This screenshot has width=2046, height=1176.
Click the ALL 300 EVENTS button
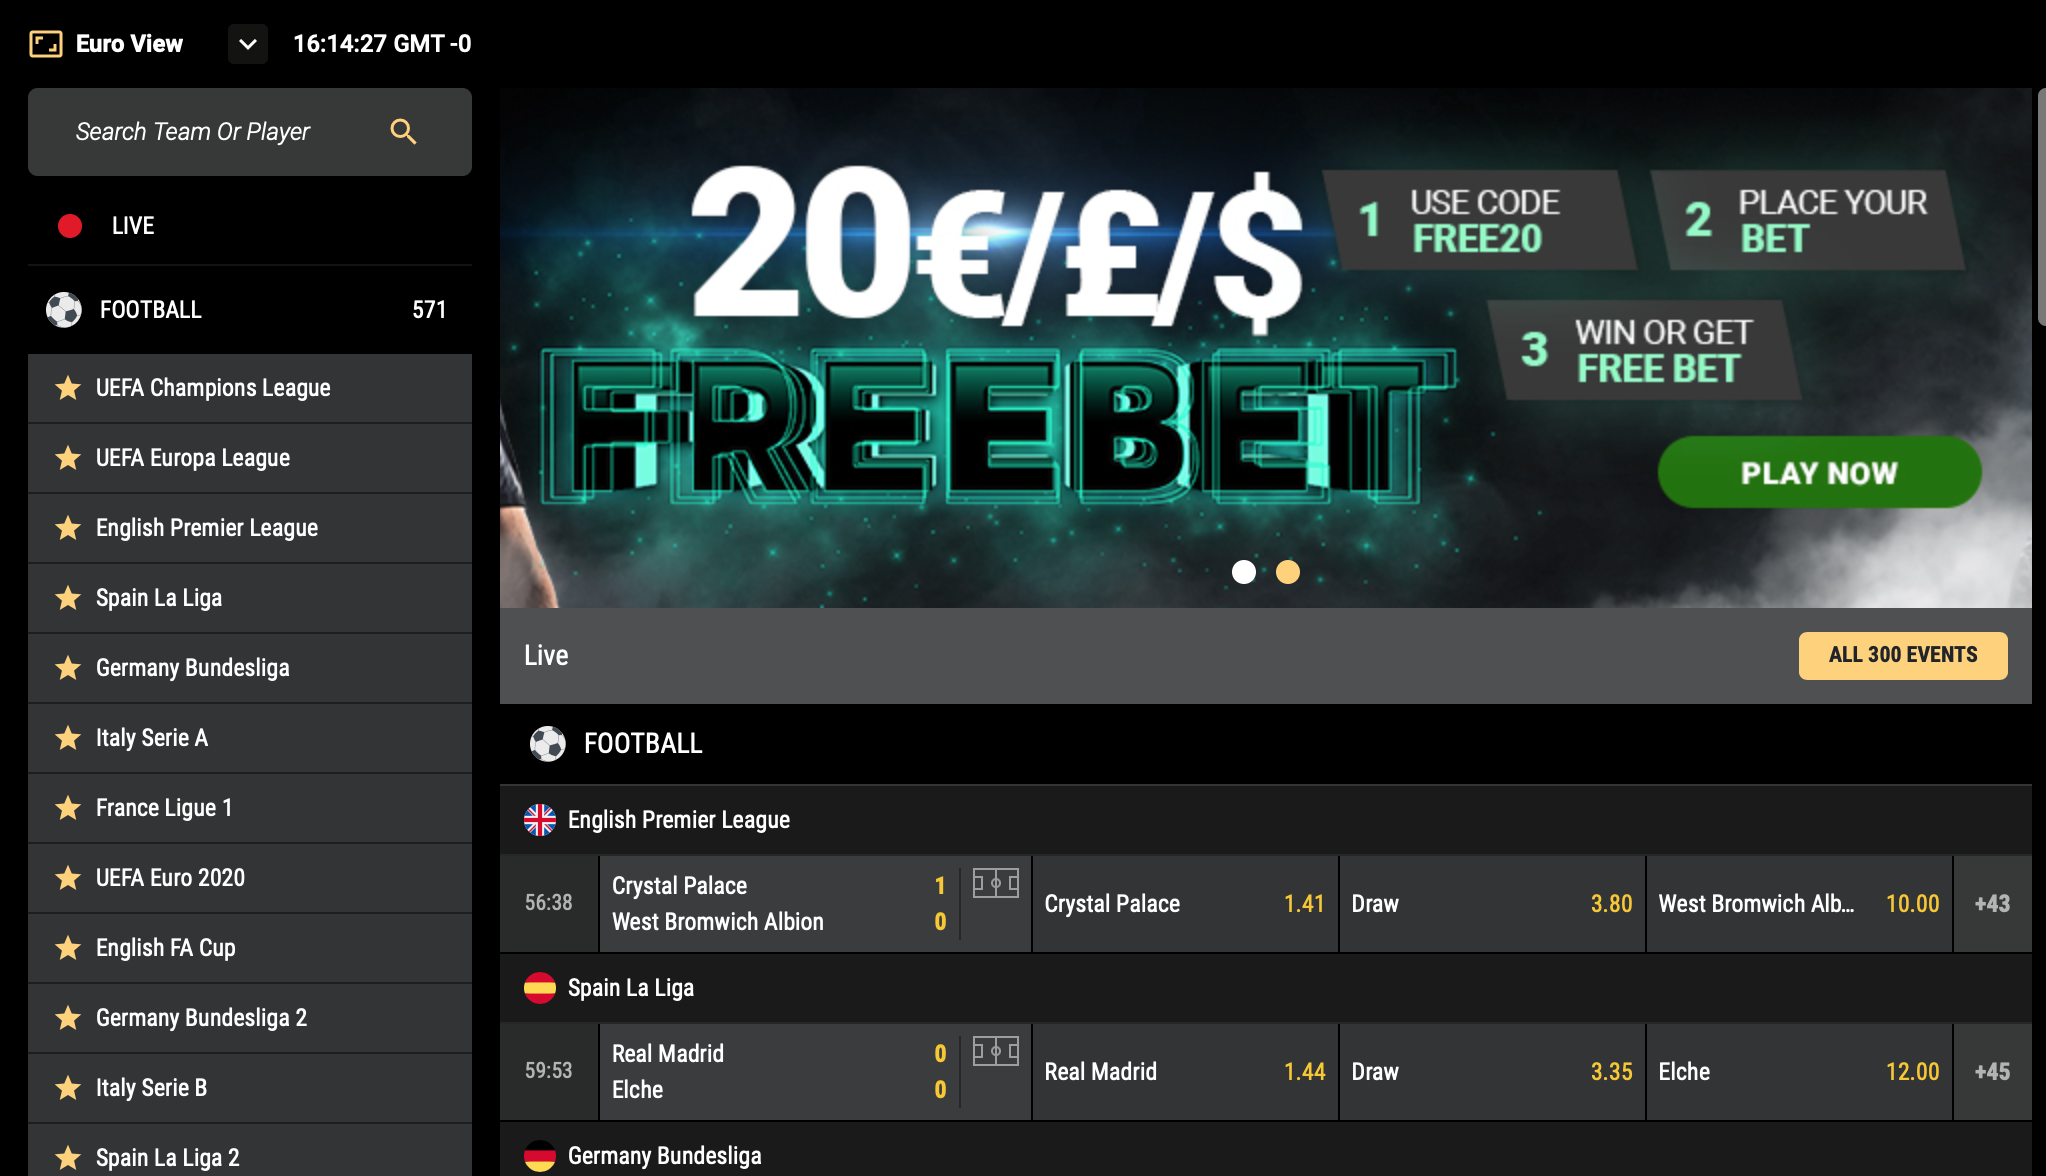click(x=1903, y=655)
